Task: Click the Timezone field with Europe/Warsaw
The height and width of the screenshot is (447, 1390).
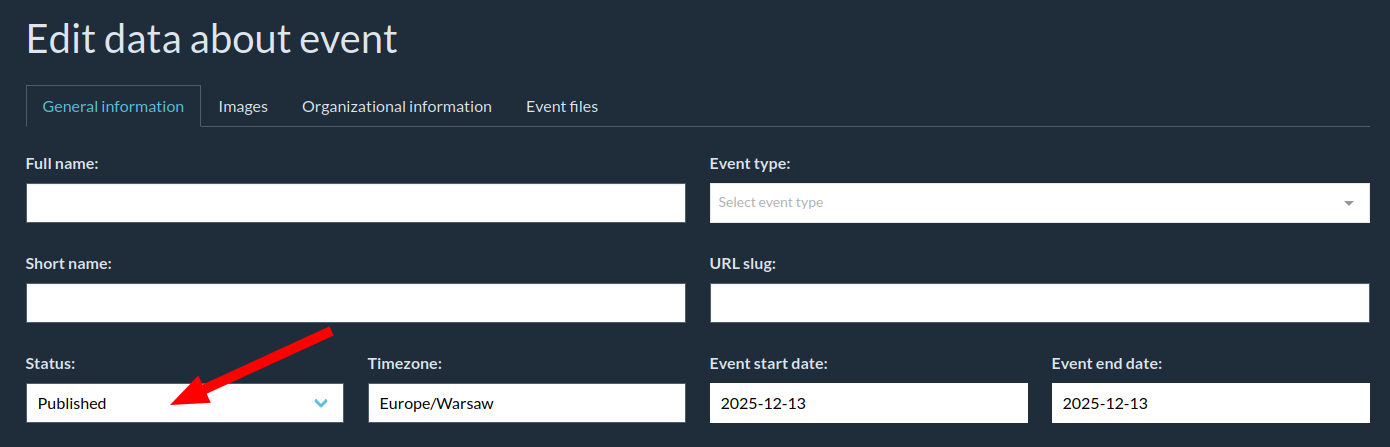Action: [x=526, y=403]
